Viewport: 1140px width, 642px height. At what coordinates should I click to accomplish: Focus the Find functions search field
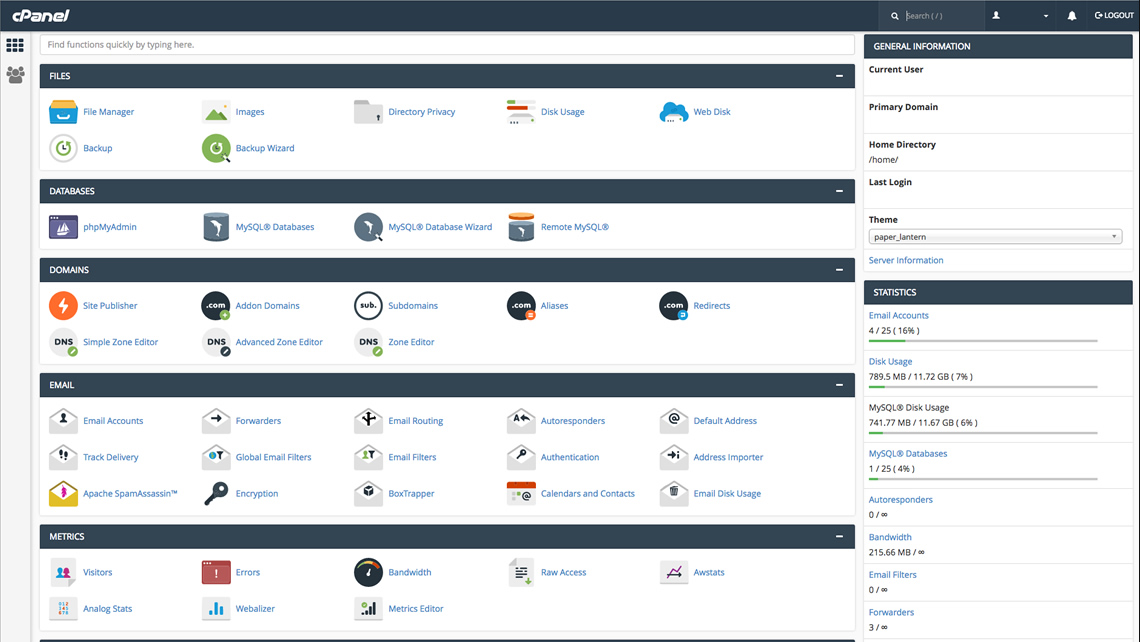tap(447, 44)
